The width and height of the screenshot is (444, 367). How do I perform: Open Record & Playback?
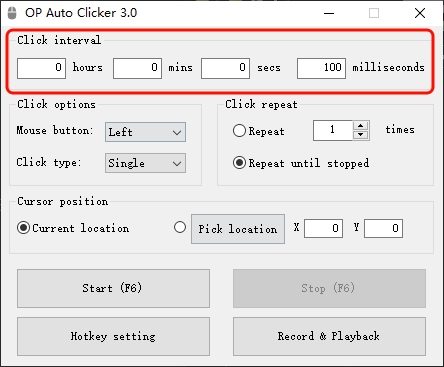coord(329,336)
